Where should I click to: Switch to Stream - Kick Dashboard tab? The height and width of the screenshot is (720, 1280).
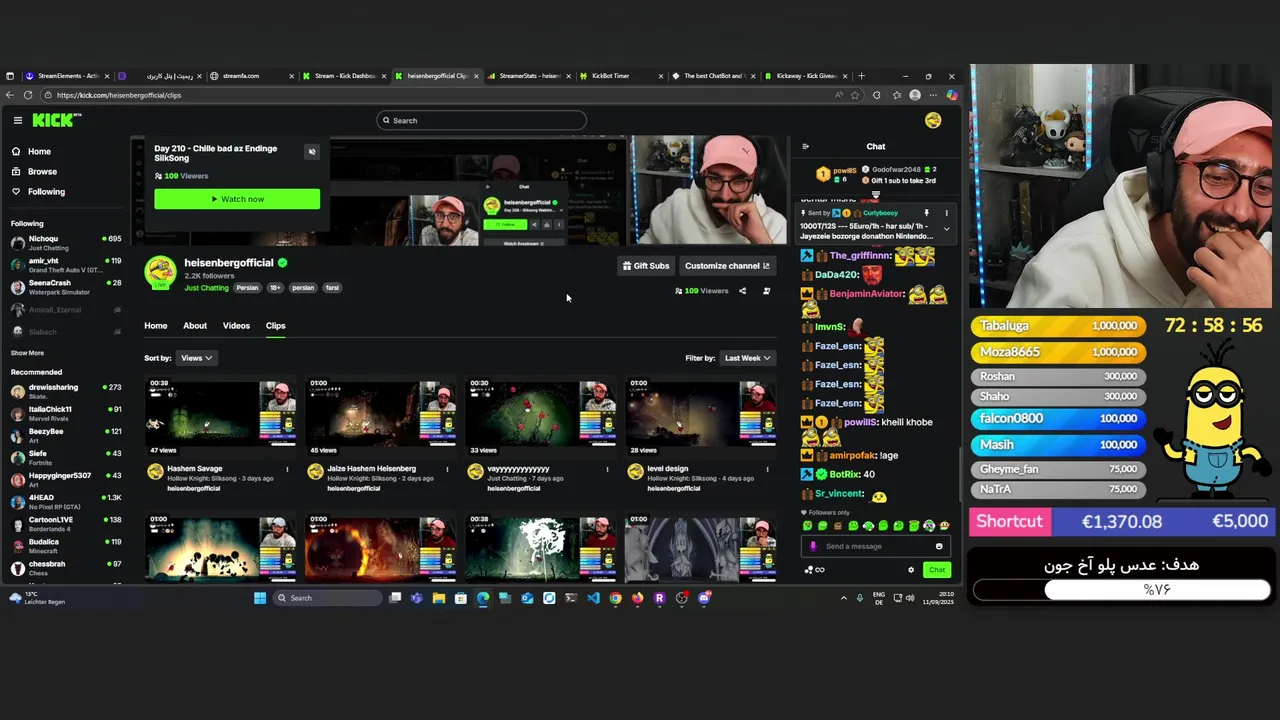point(344,76)
